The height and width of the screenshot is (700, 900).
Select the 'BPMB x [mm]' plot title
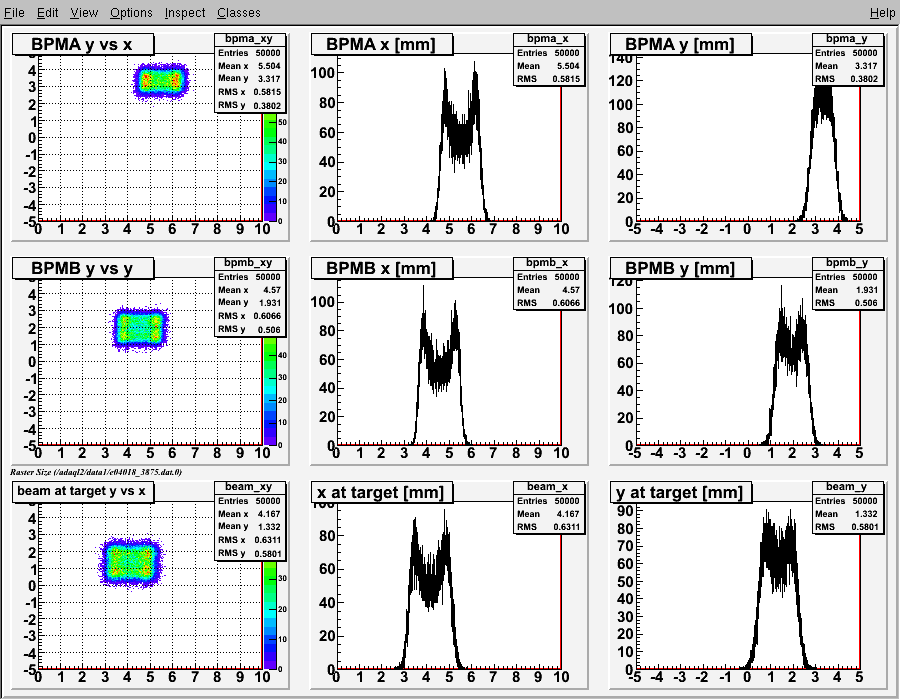click(x=381, y=269)
